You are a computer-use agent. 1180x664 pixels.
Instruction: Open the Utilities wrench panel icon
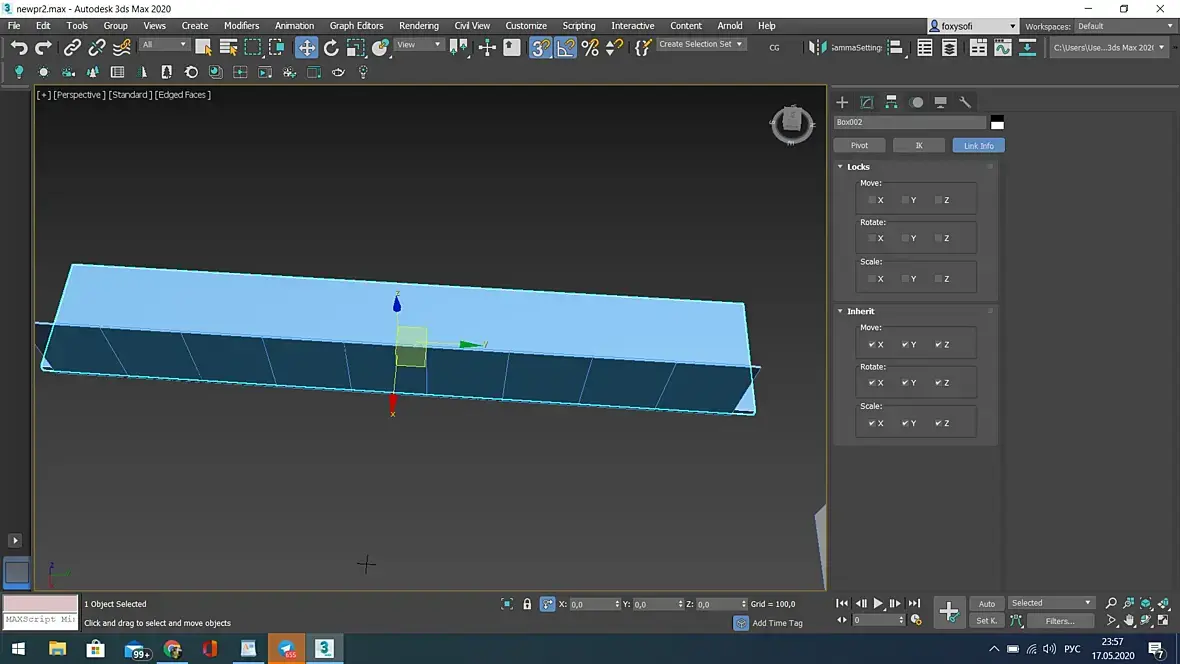click(x=965, y=102)
